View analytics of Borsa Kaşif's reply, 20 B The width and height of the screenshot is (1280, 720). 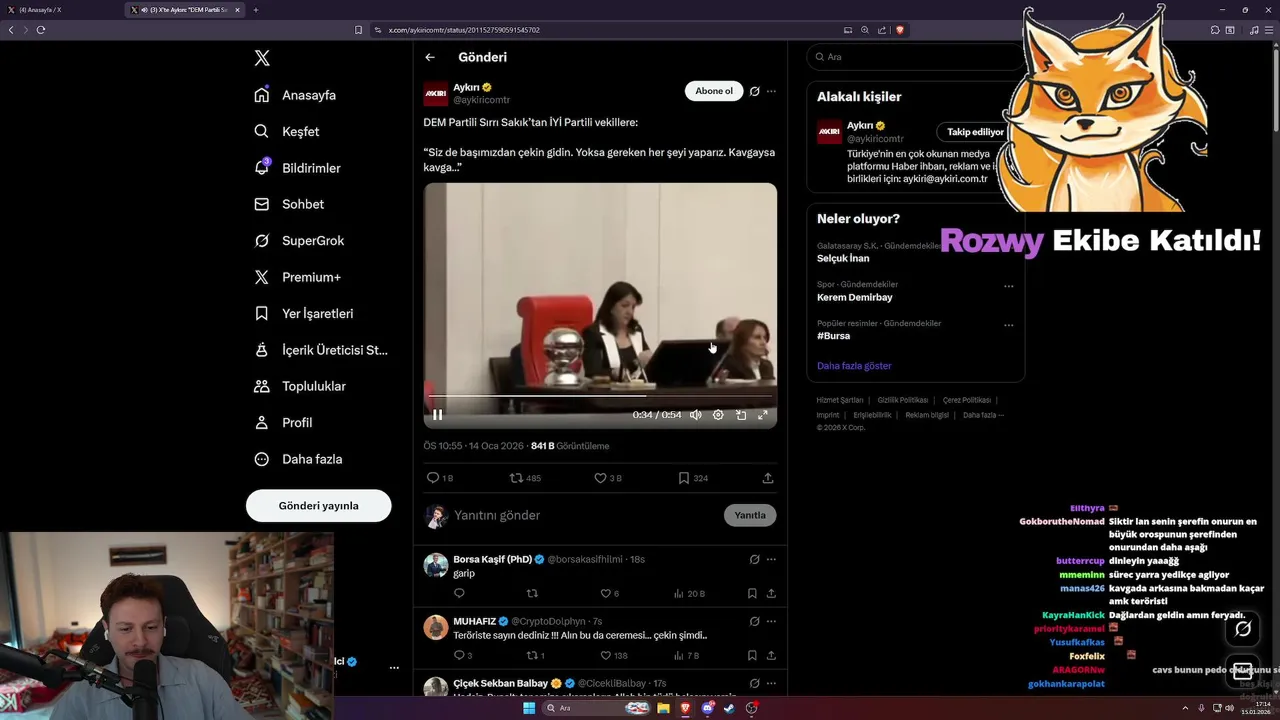click(689, 593)
